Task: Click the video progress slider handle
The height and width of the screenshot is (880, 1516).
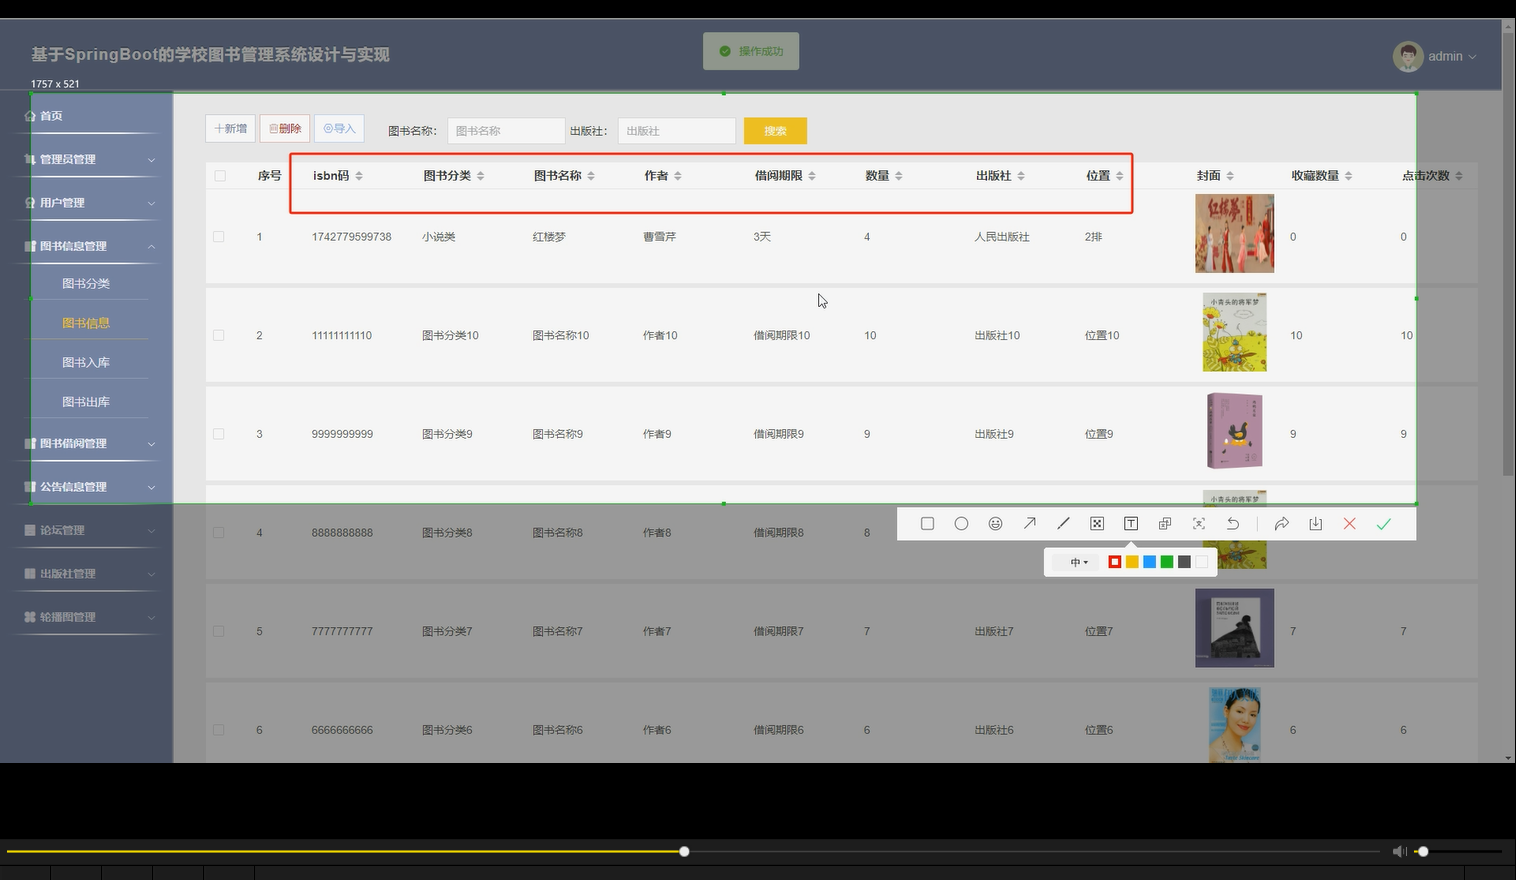Action: [684, 851]
